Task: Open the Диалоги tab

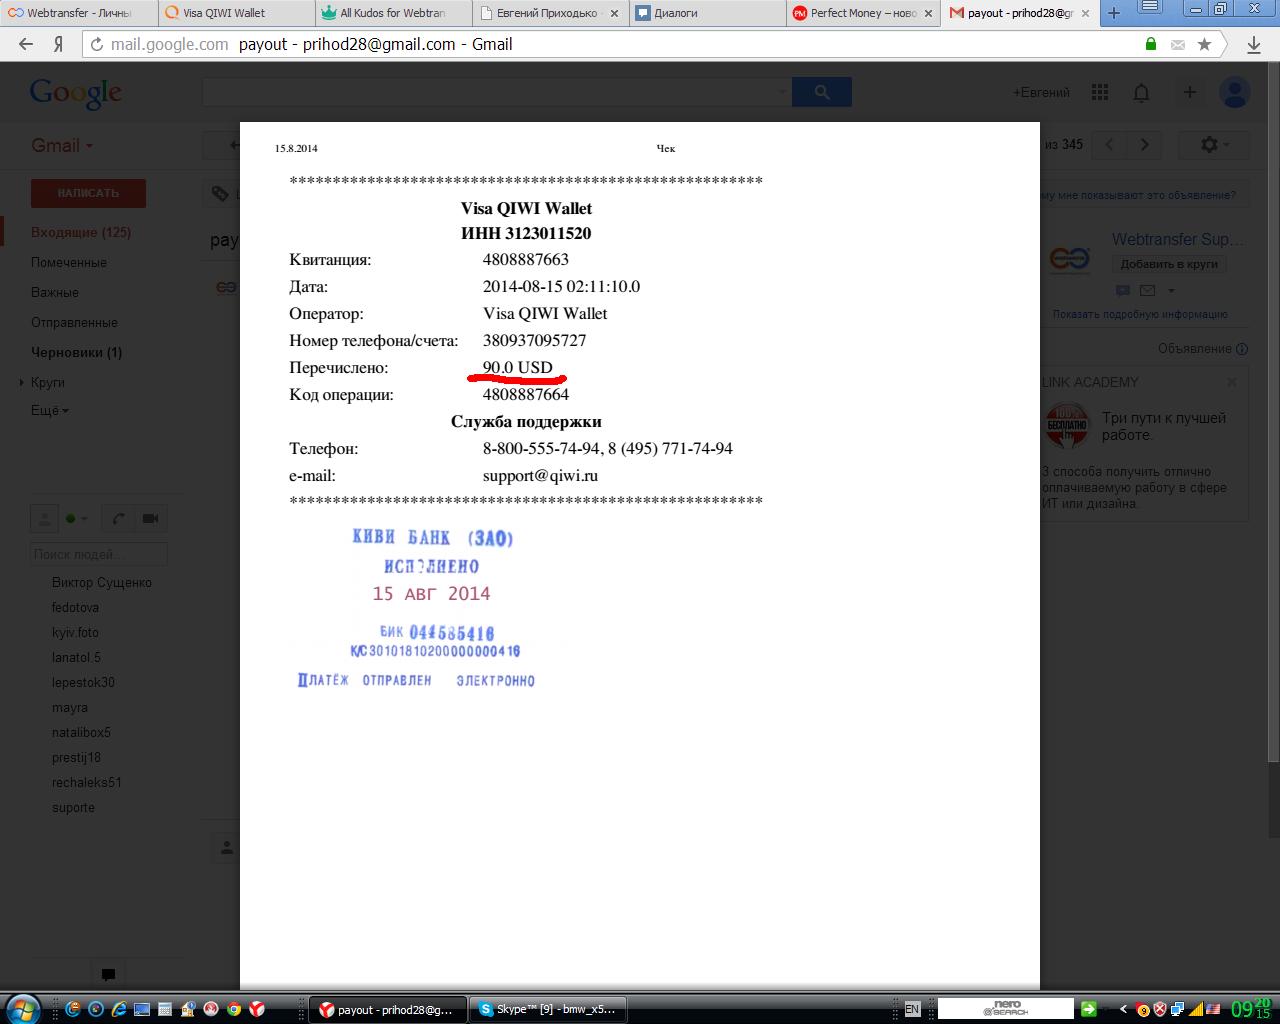Action: pyautogui.click(x=708, y=13)
